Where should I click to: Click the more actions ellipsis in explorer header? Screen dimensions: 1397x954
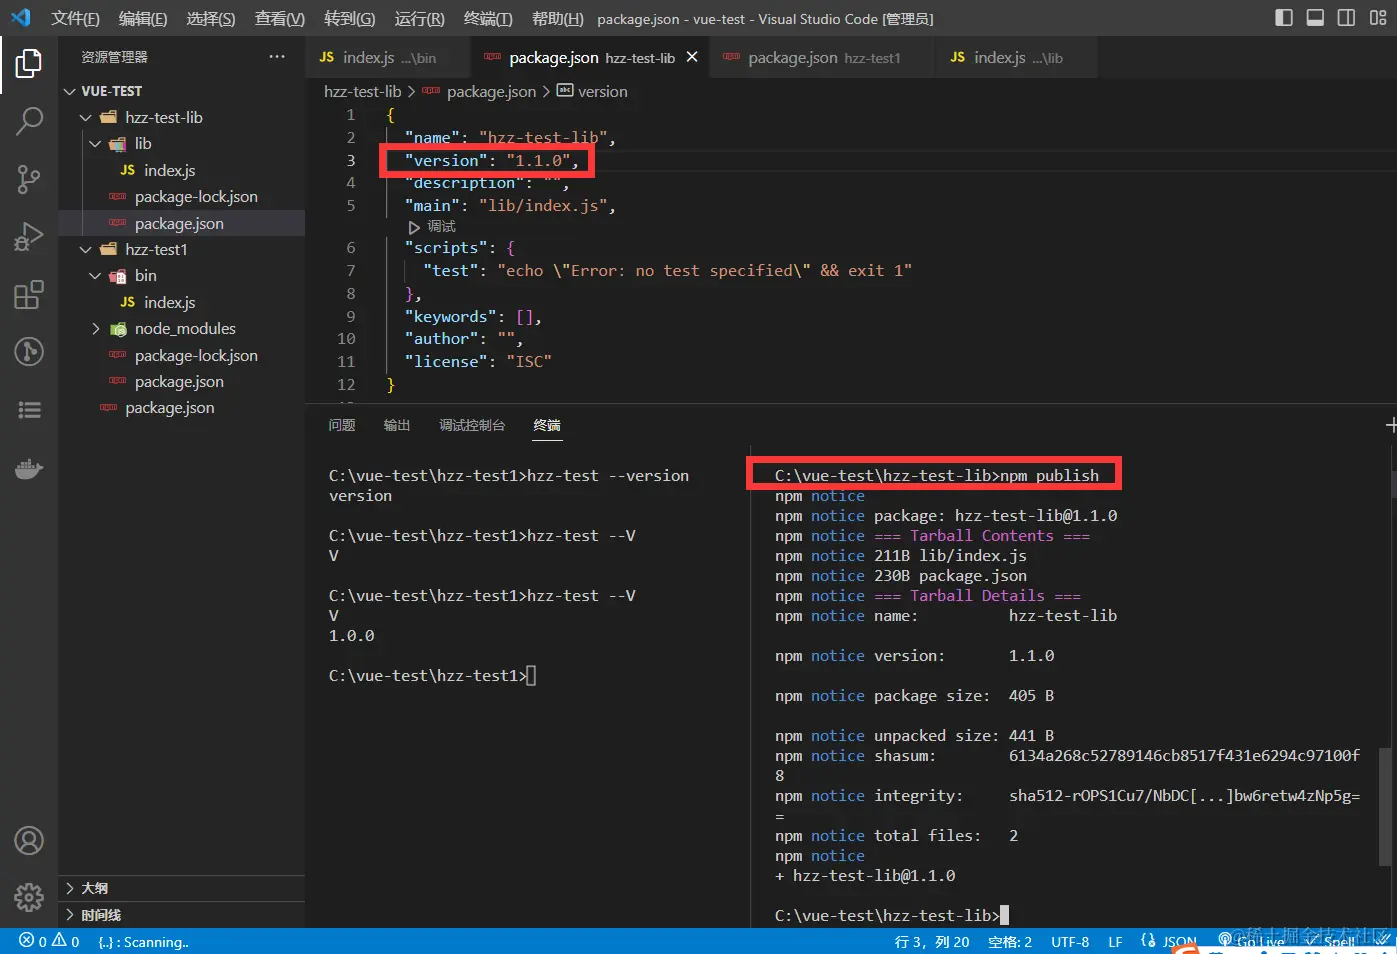(x=277, y=57)
